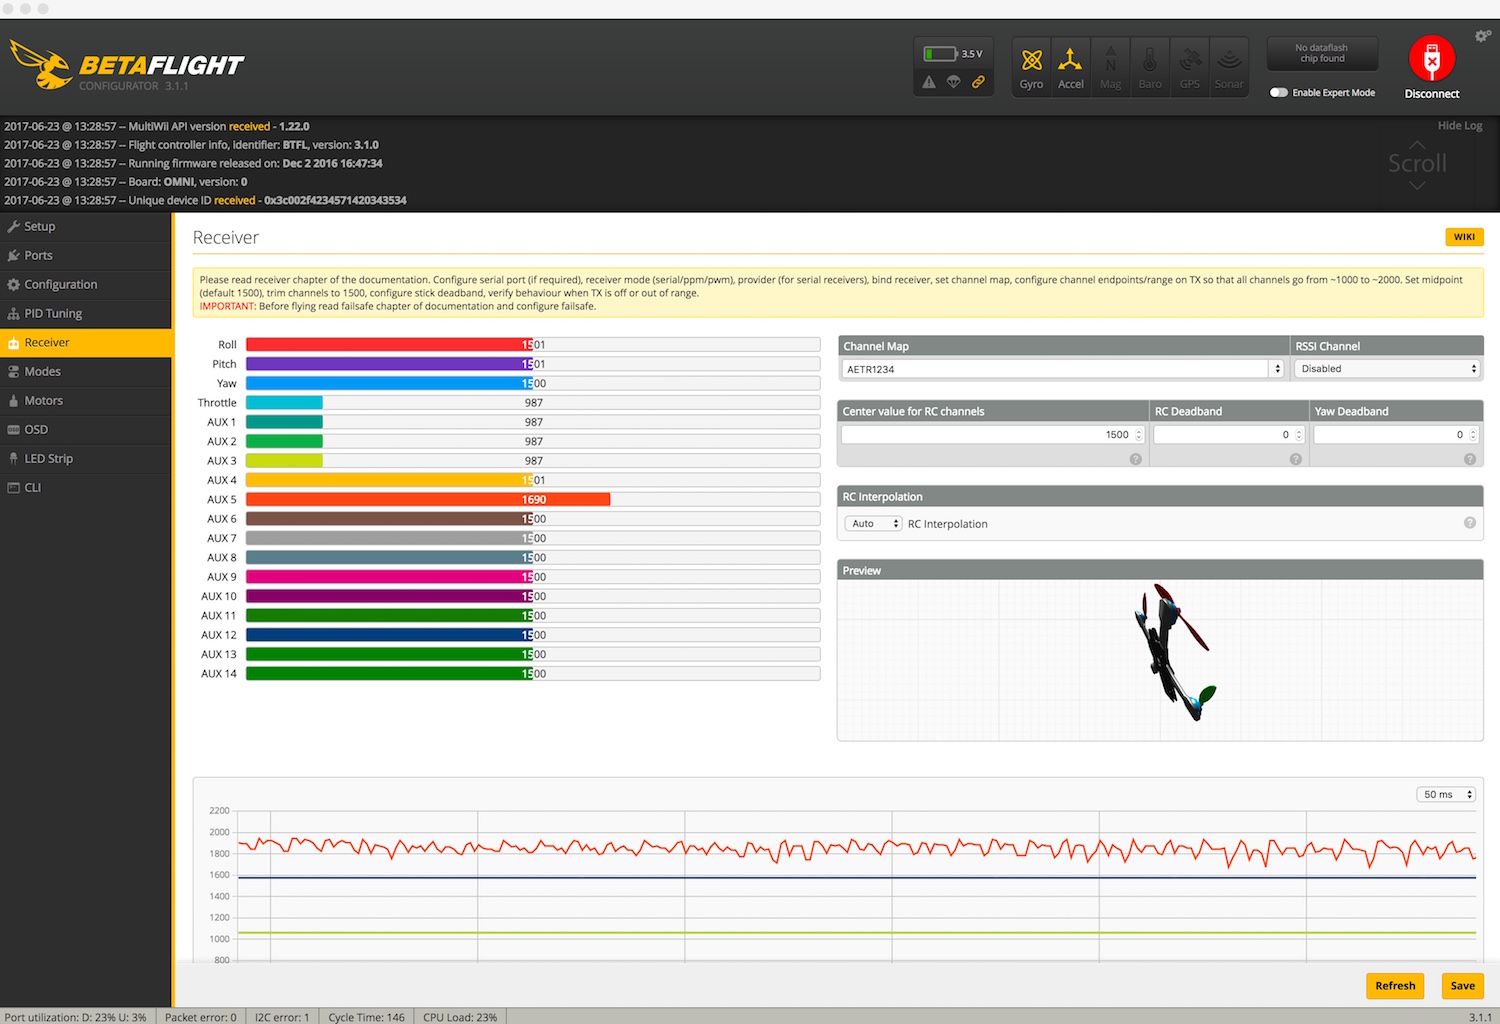This screenshot has height=1024, width=1500.
Task: Expand the RSSI Channel dropdown
Action: [1387, 369]
